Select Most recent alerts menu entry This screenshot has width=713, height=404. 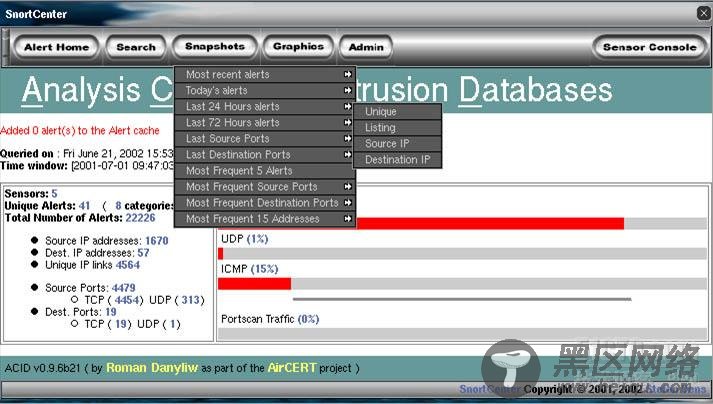click(265, 74)
